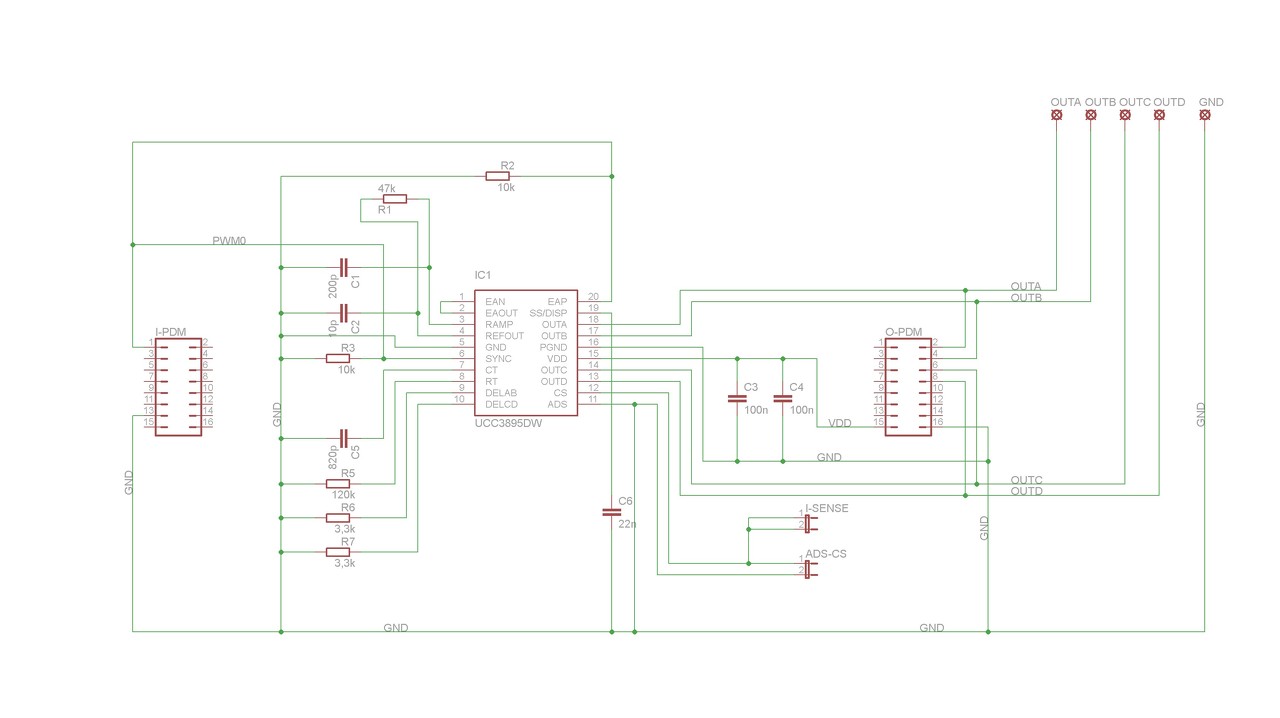
Task: Select resistor R2 symbol
Action: [x=498, y=176]
